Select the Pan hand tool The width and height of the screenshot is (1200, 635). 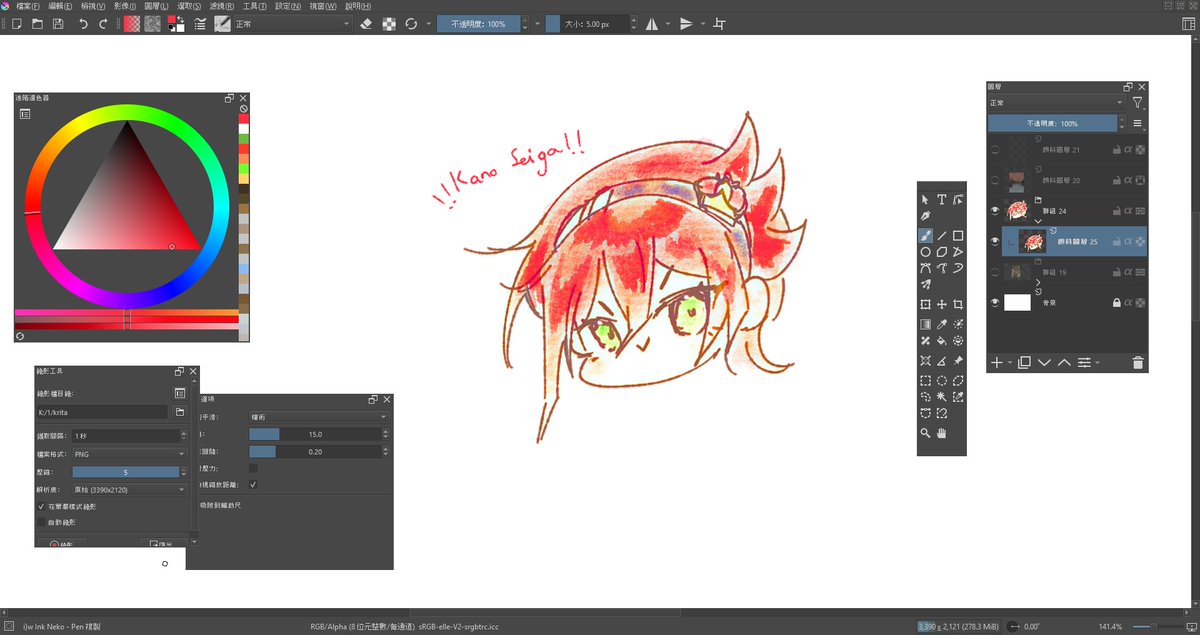coord(942,433)
